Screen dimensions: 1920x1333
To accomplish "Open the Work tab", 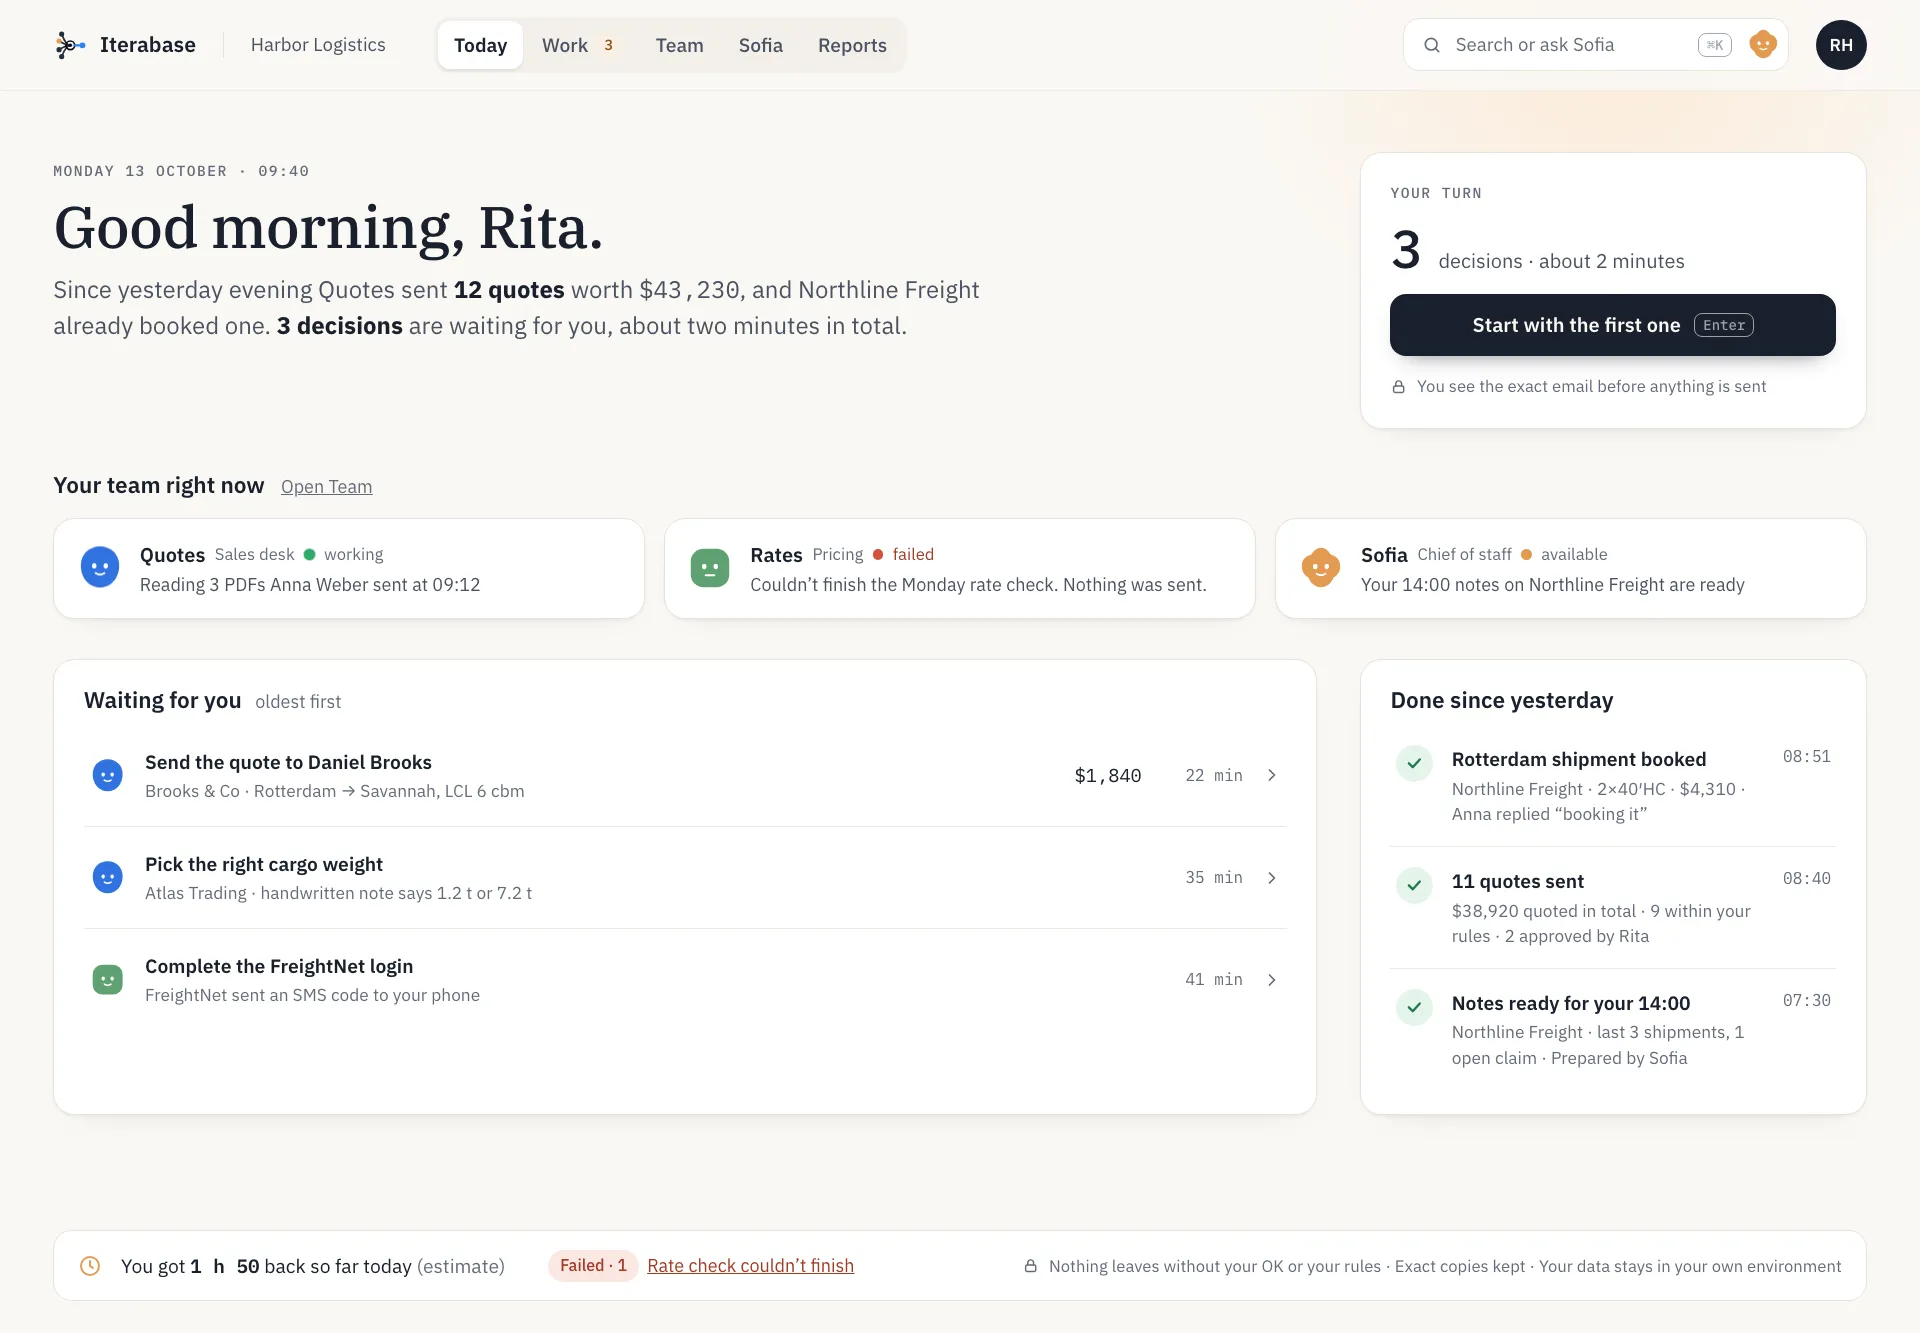I will 579,45.
